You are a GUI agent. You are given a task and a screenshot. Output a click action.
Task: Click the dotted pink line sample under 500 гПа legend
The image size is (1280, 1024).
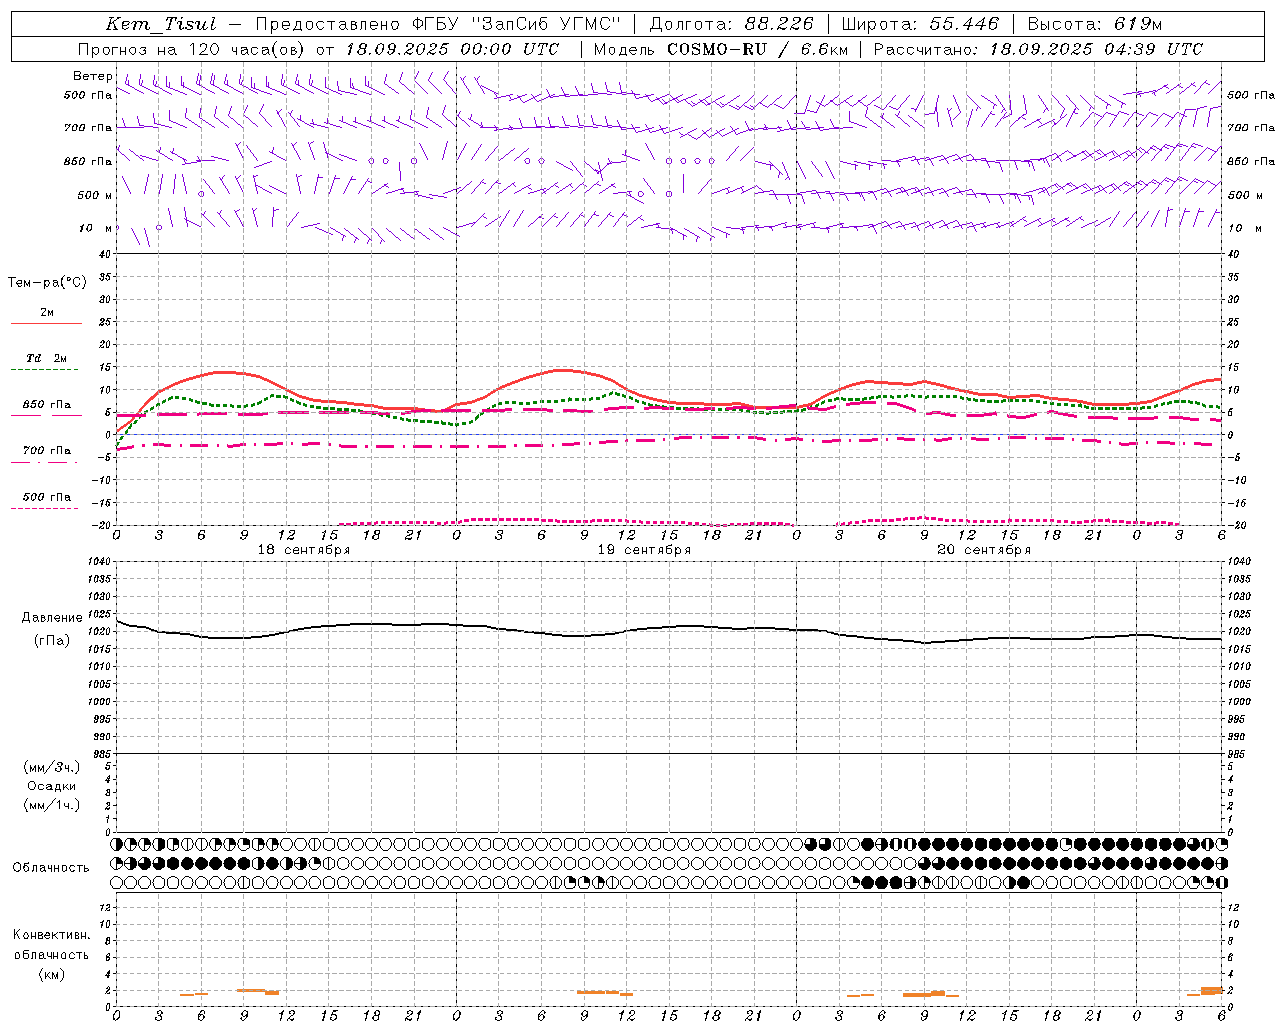pyautogui.click(x=45, y=509)
